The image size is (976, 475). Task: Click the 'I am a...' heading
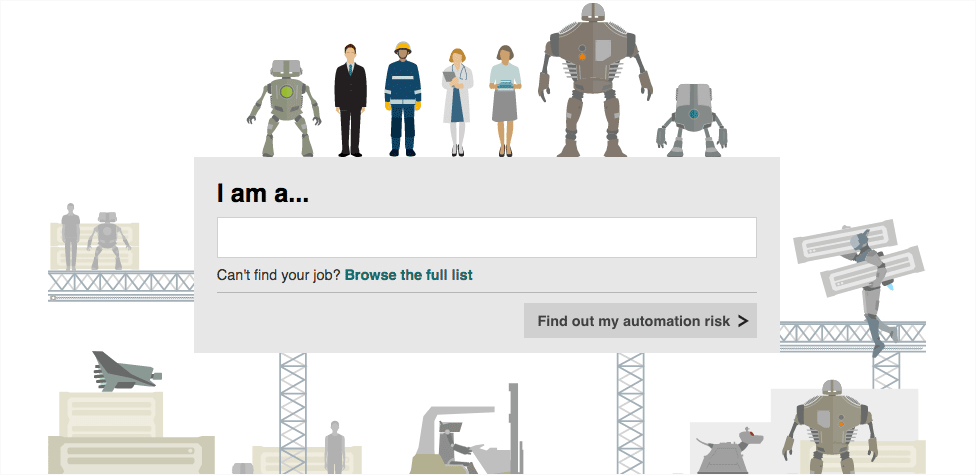pyautogui.click(x=263, y=194)
